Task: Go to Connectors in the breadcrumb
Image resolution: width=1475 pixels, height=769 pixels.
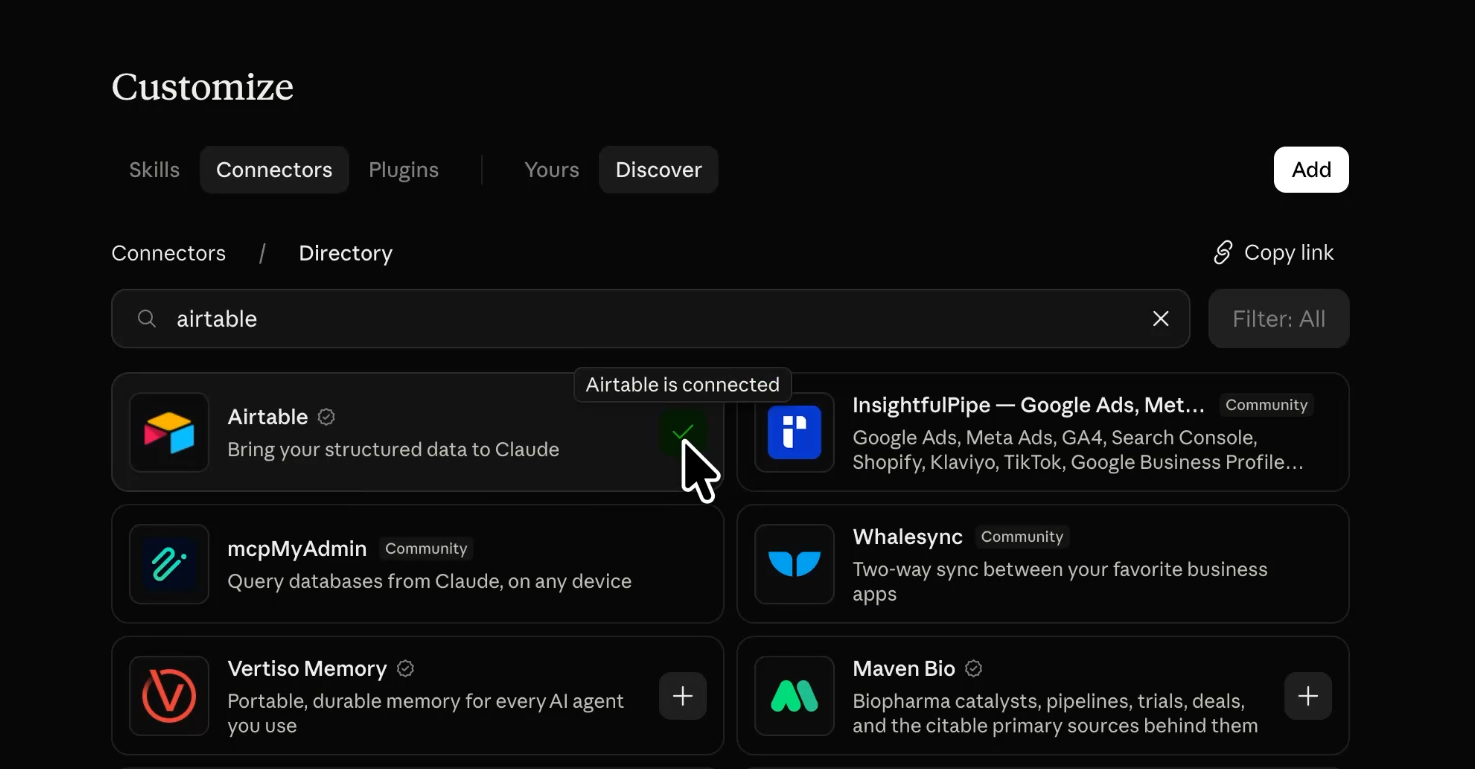Action: tap(169, 253)
